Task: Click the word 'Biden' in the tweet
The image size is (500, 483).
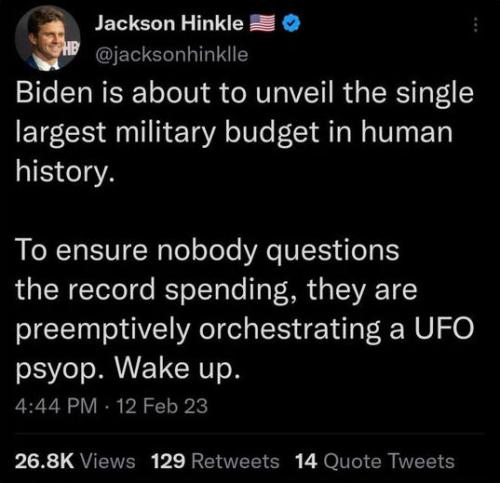Action: pyautogui.click(x=54, y=93)
